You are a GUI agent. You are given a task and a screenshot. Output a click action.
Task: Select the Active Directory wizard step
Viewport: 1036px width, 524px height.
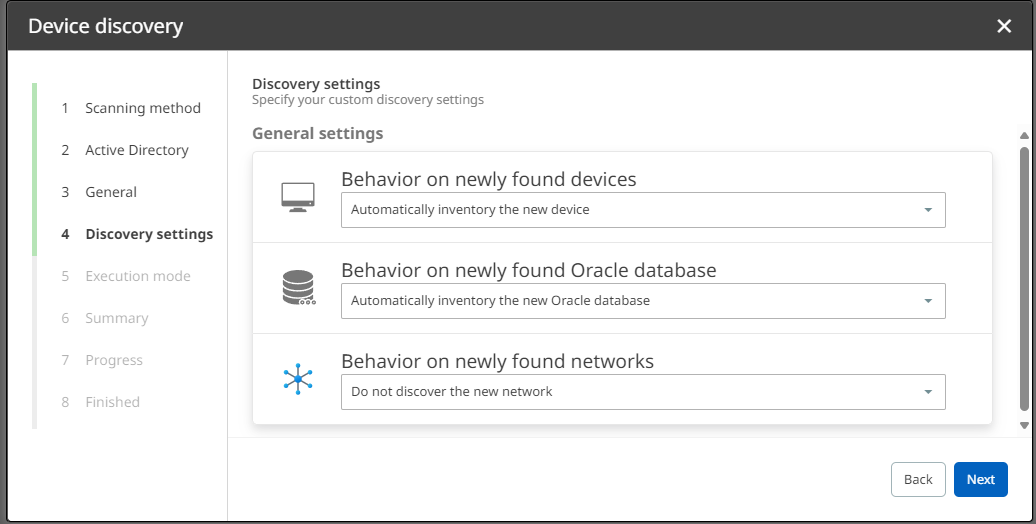click(136, 150)
